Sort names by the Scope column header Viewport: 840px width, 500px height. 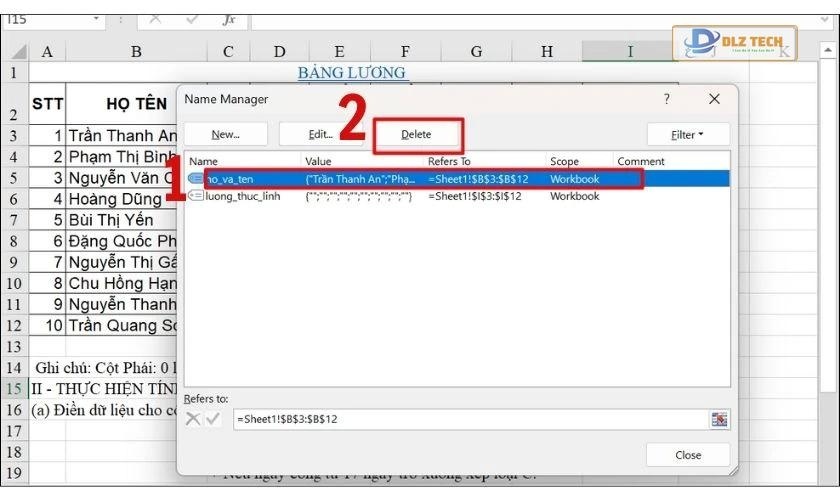[565, 161]
